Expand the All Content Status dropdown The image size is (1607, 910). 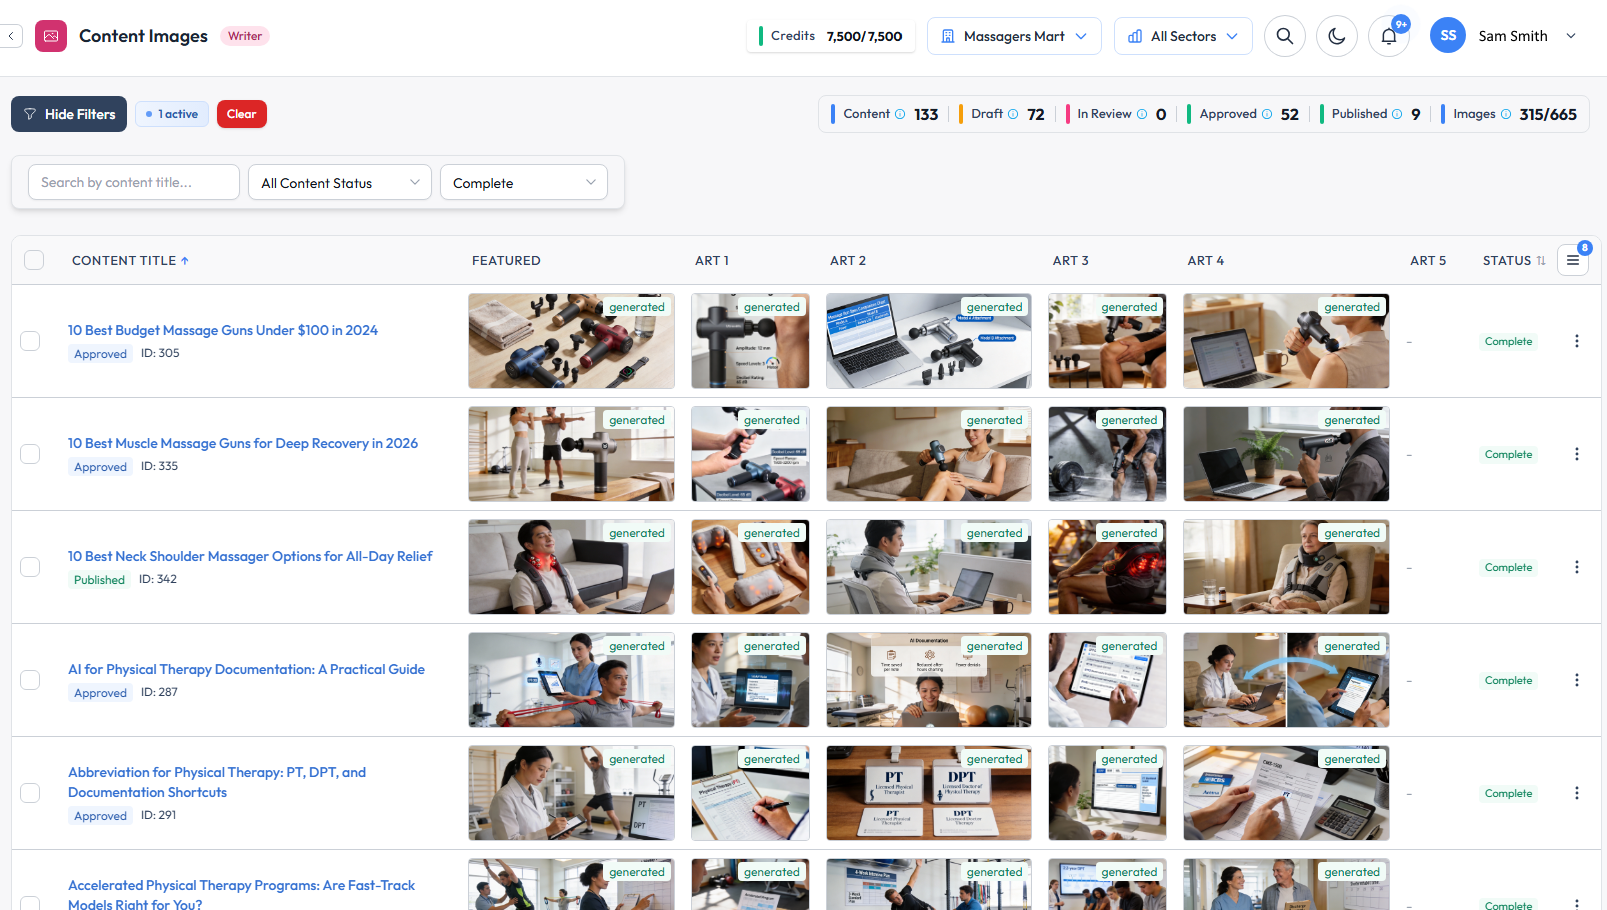[339, 182]
